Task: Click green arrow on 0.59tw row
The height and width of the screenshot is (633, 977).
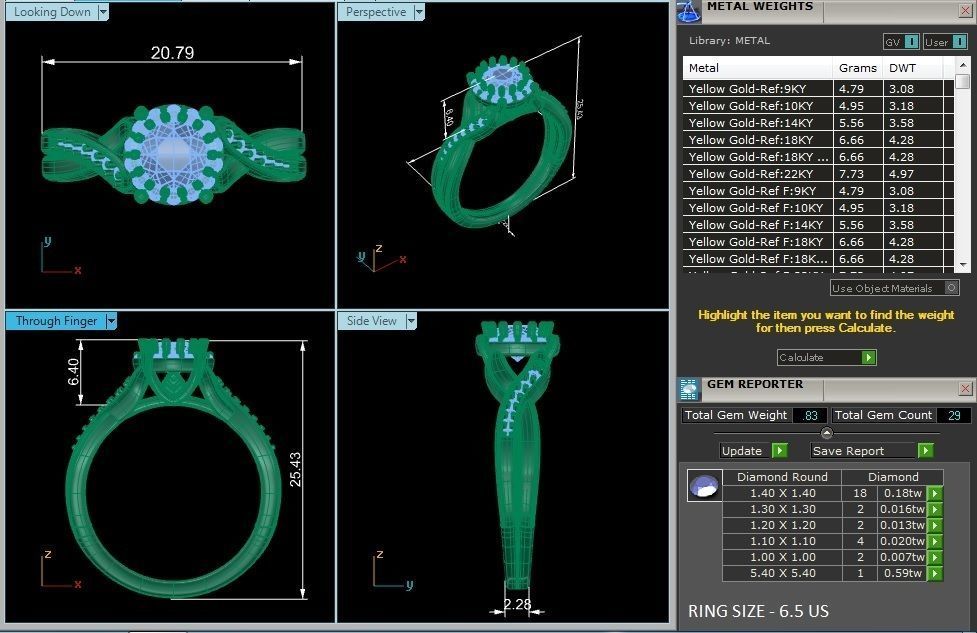Action: [935, 573]
